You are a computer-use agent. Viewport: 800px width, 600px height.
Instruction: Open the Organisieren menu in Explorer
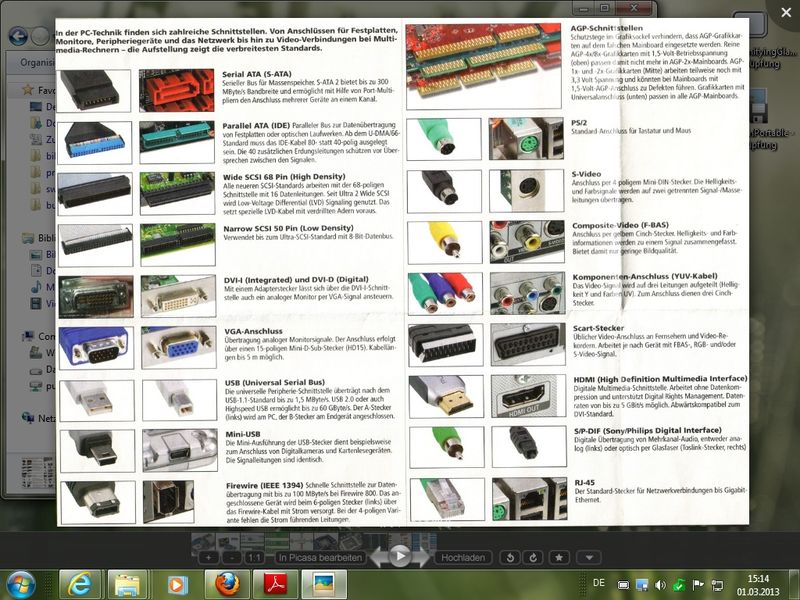(37, 62)
